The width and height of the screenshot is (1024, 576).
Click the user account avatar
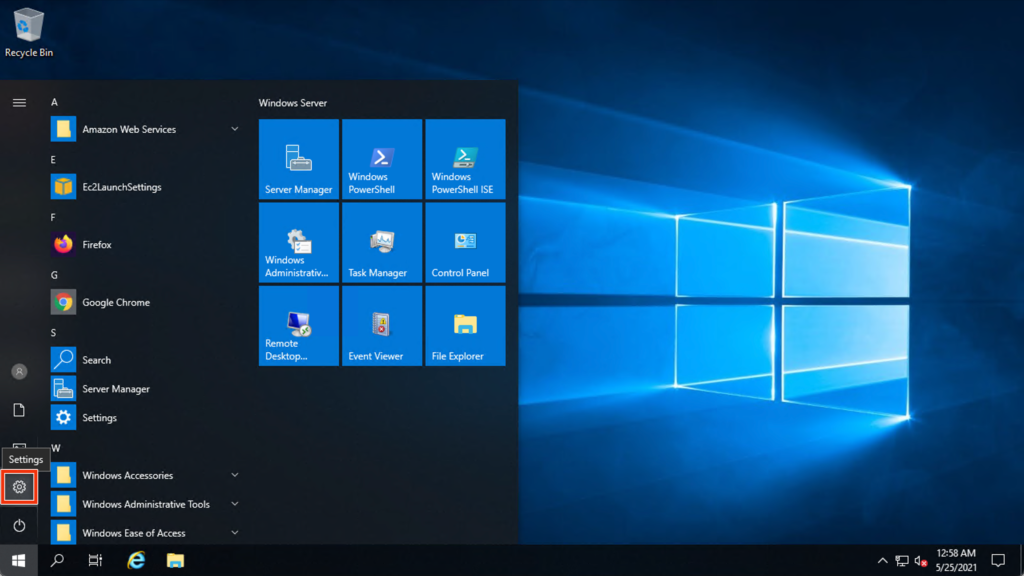[19, 371]
